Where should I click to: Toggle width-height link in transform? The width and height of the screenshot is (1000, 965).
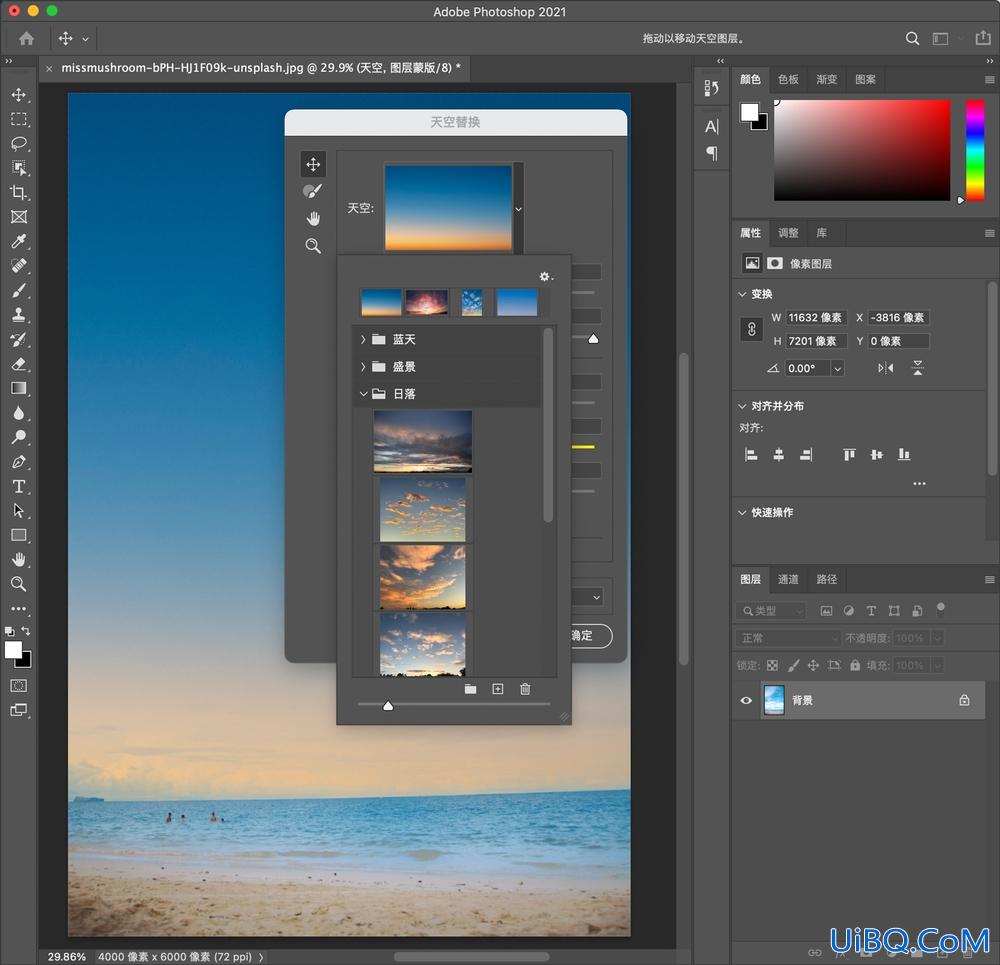pos(751,329)
